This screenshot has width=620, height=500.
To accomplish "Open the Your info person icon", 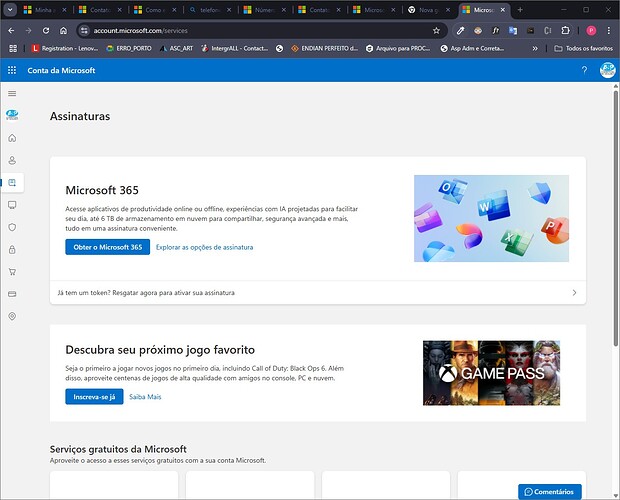I will point(12,160).
